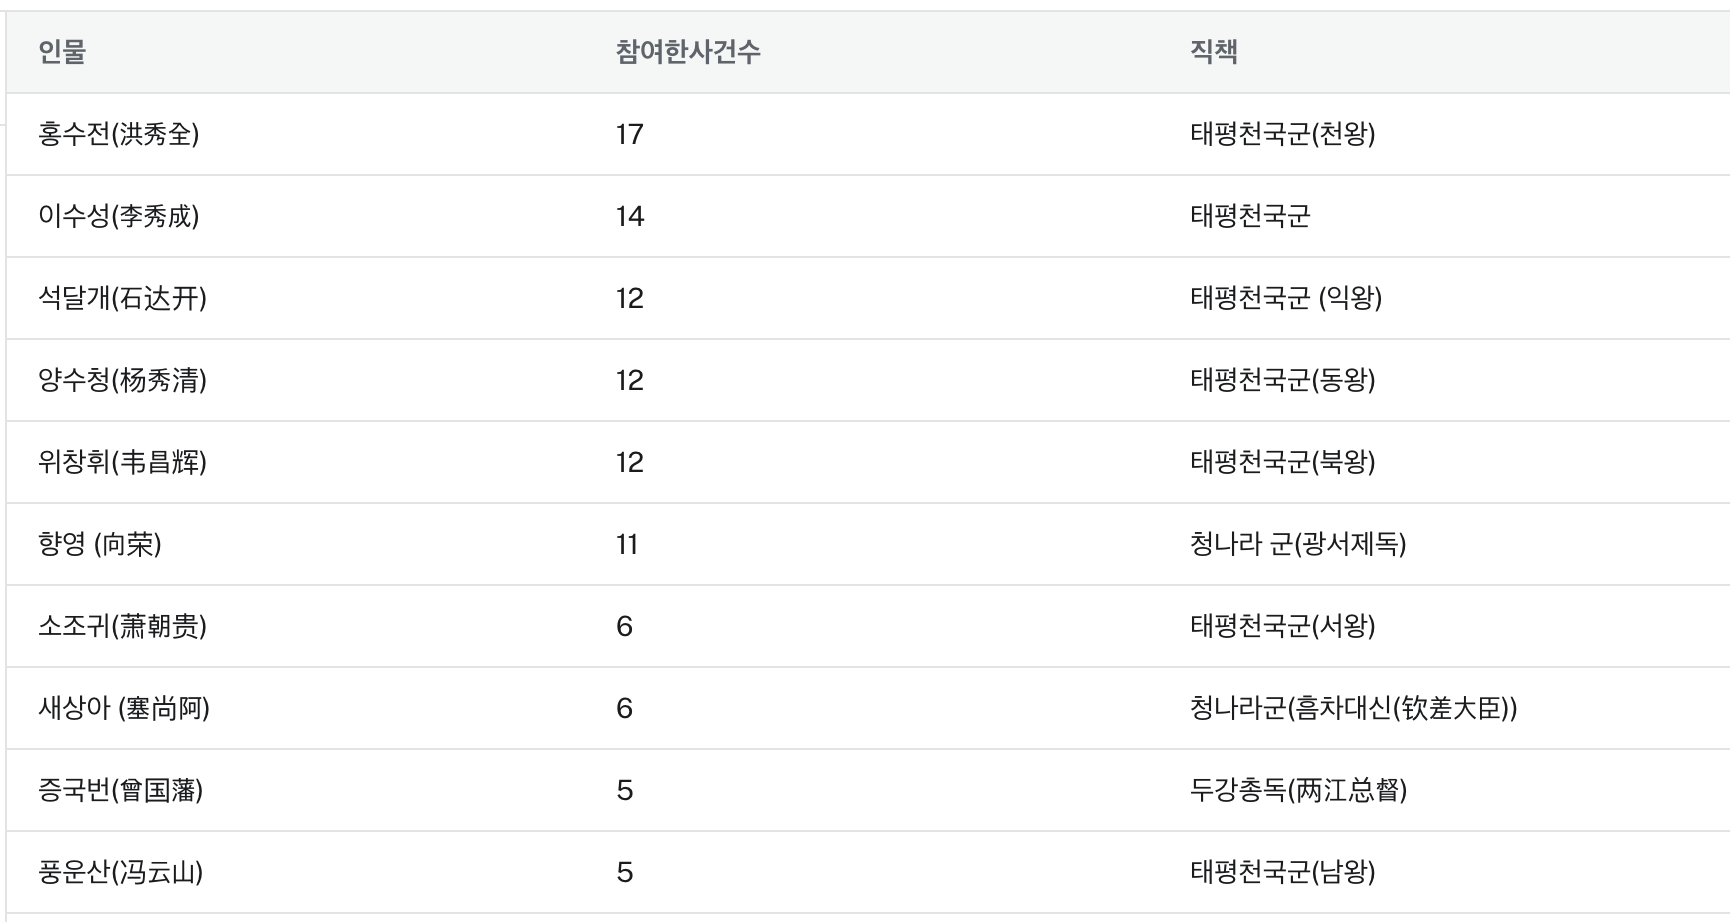1730x922 pixels.
Task: Click the 직책 column header
Action: tap(1214, 52)
